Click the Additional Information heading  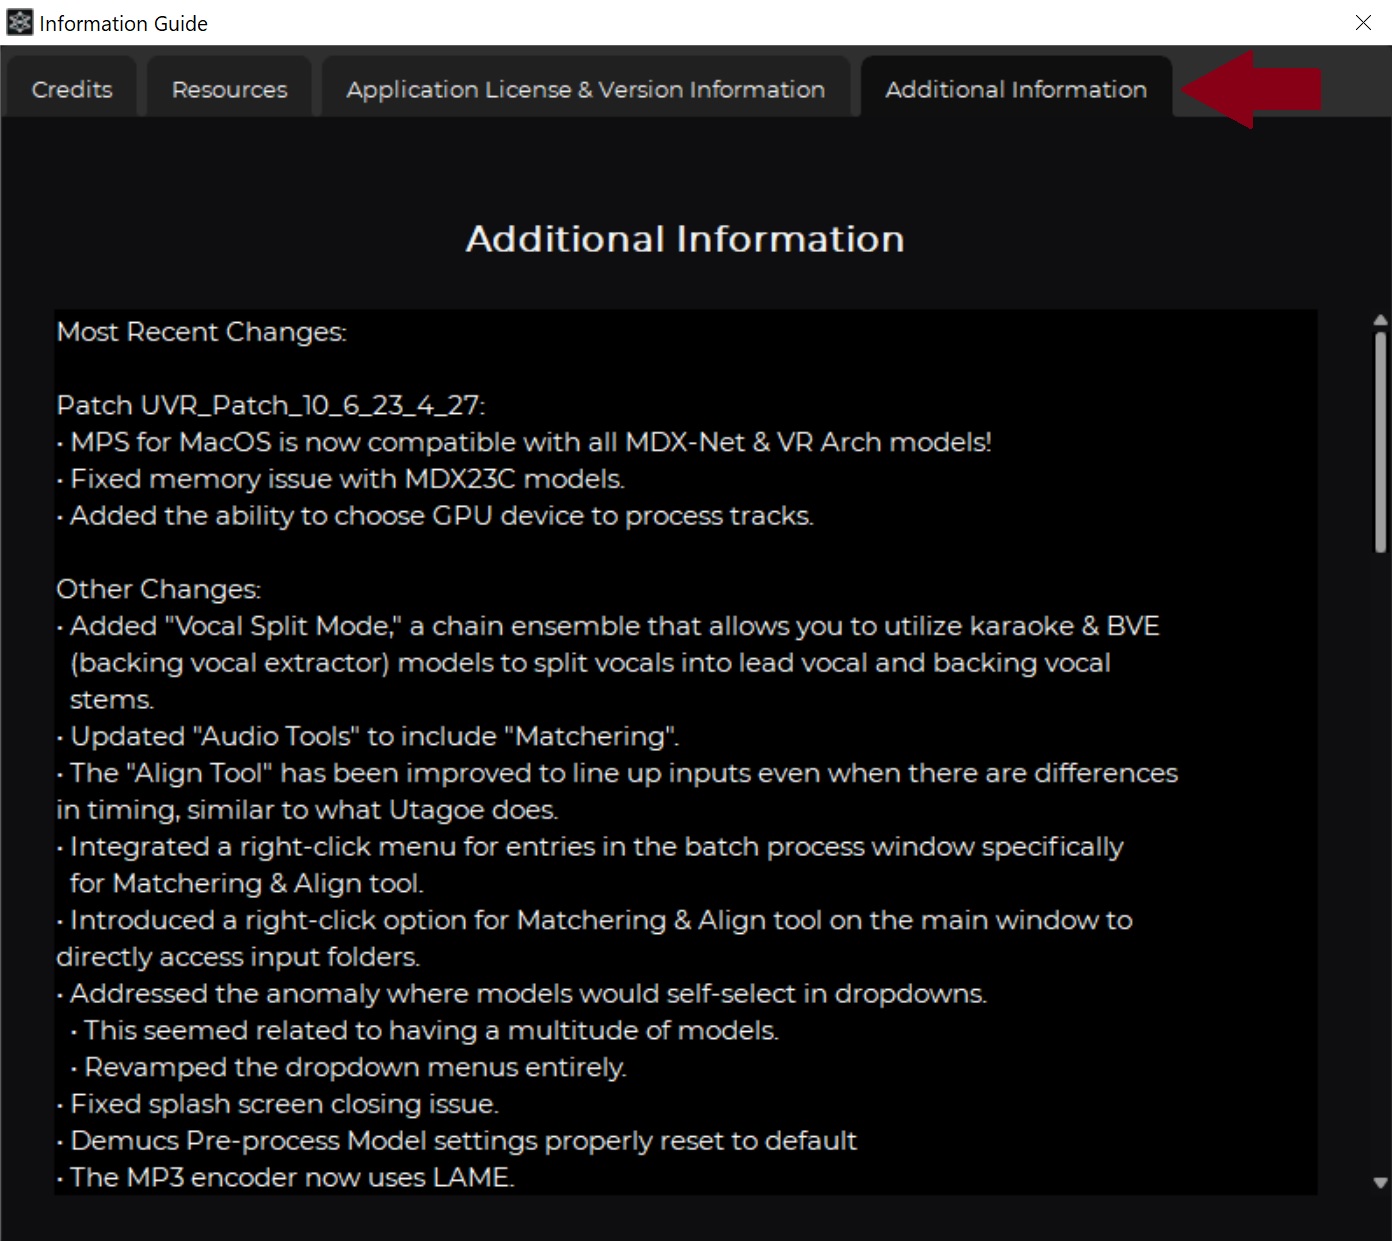pos(683,238)
